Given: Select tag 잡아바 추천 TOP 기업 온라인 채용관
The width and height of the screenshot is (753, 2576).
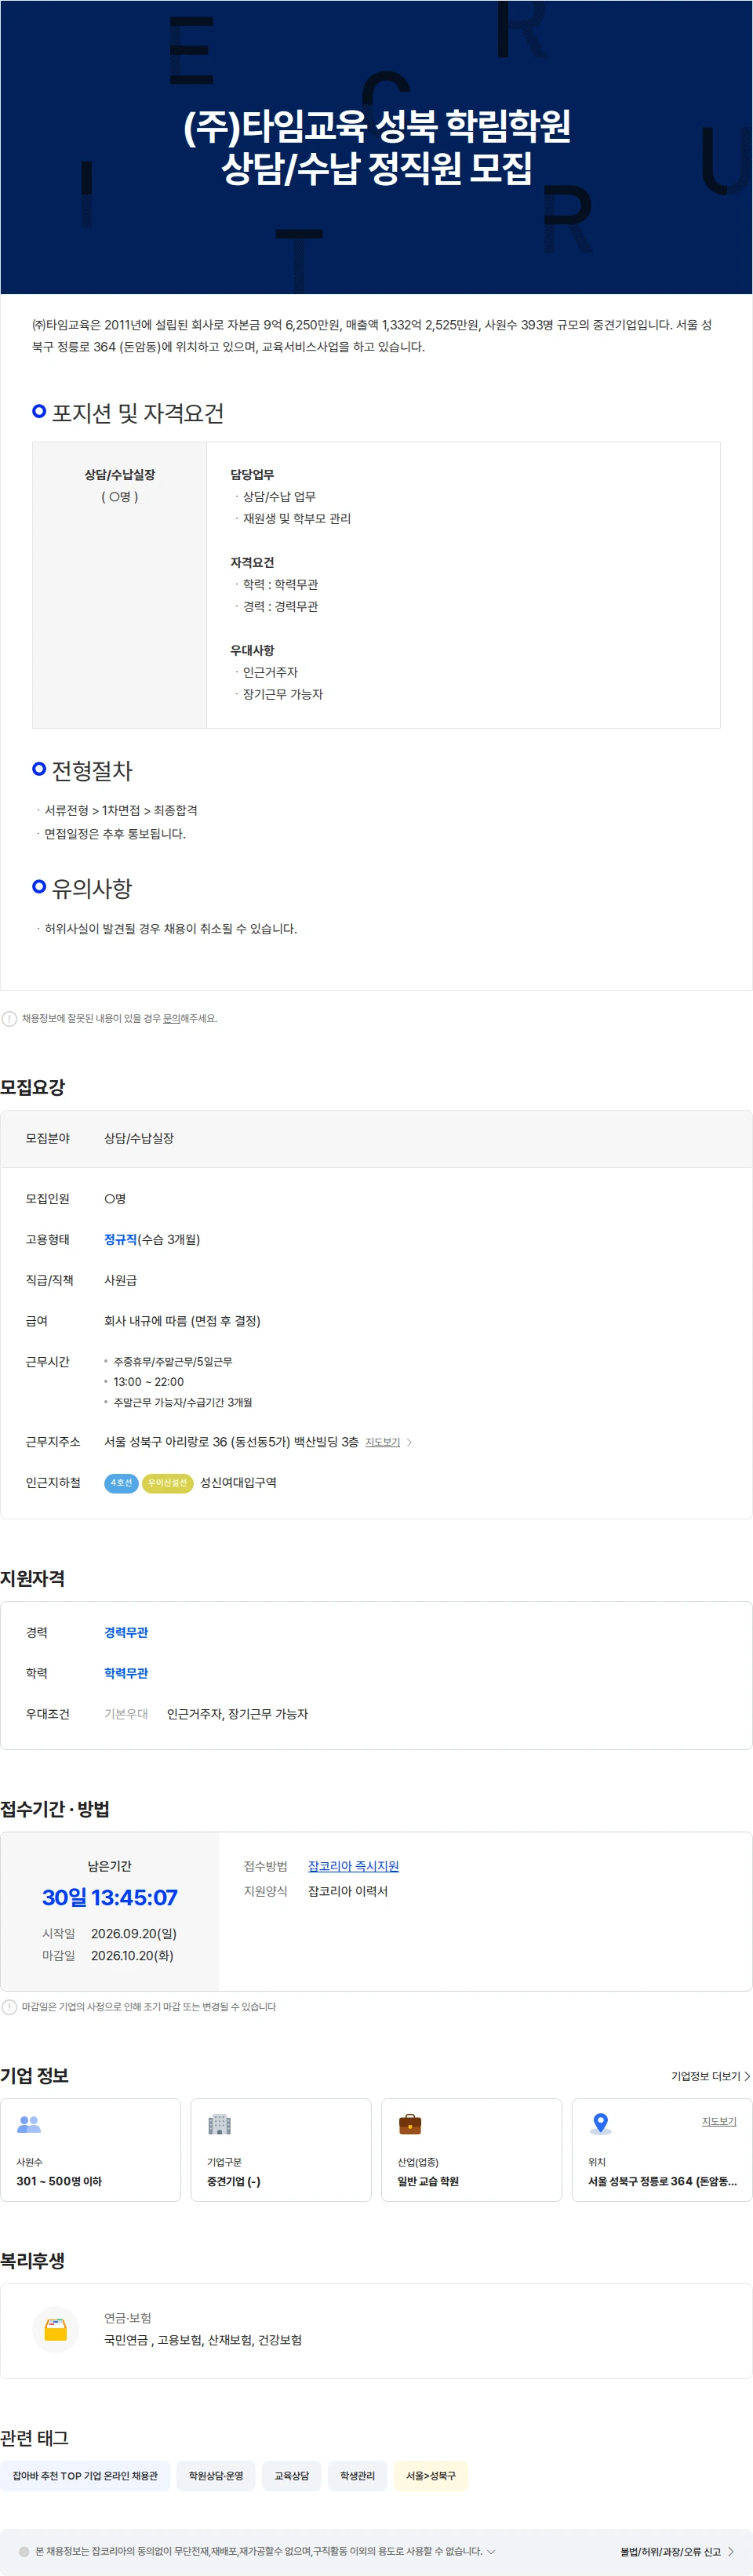Looking at the screenshot, I should click(x=85, y=2476).
